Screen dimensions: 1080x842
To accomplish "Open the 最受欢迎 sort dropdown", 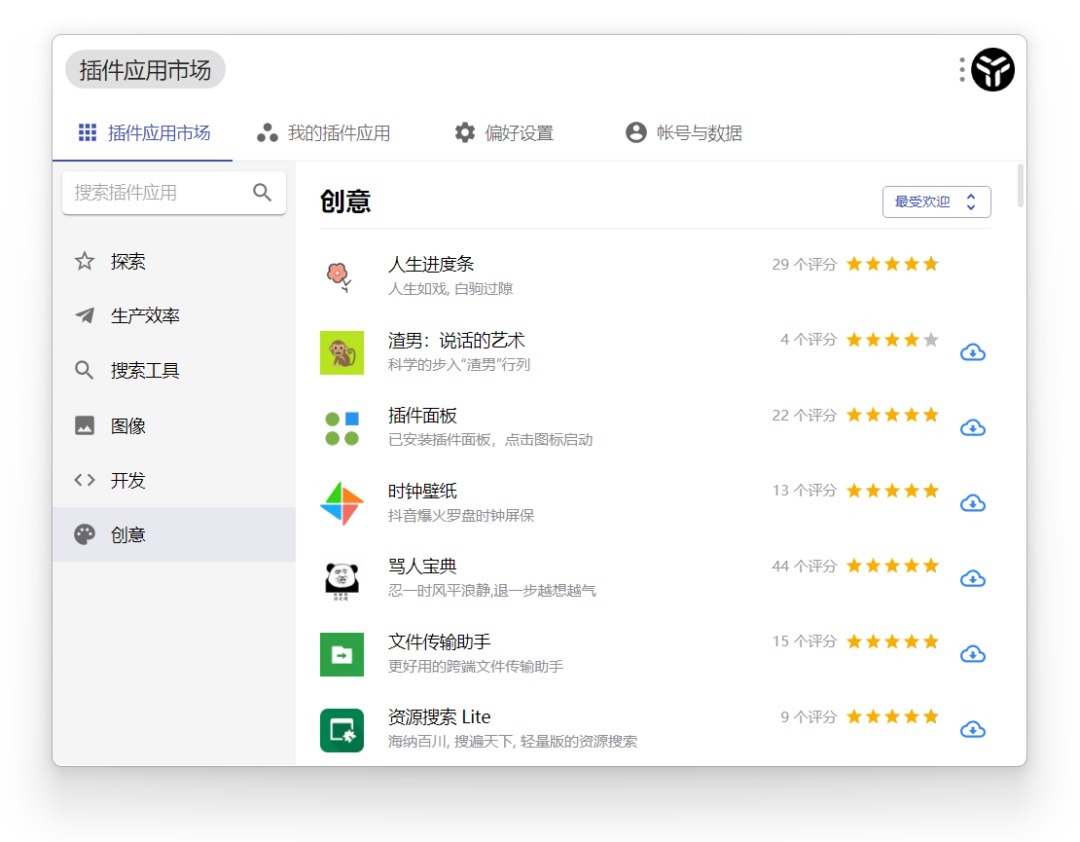I will (936, 202).
